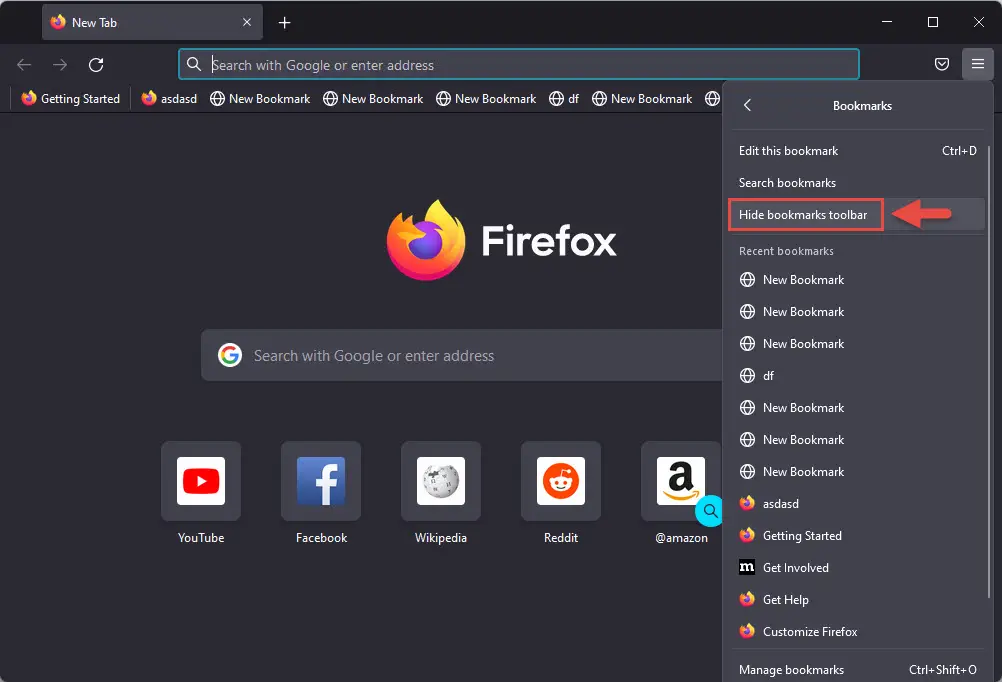Click the globe icon beside df in the toolbar
The image size is (1002, 682).
coord(557,98)
